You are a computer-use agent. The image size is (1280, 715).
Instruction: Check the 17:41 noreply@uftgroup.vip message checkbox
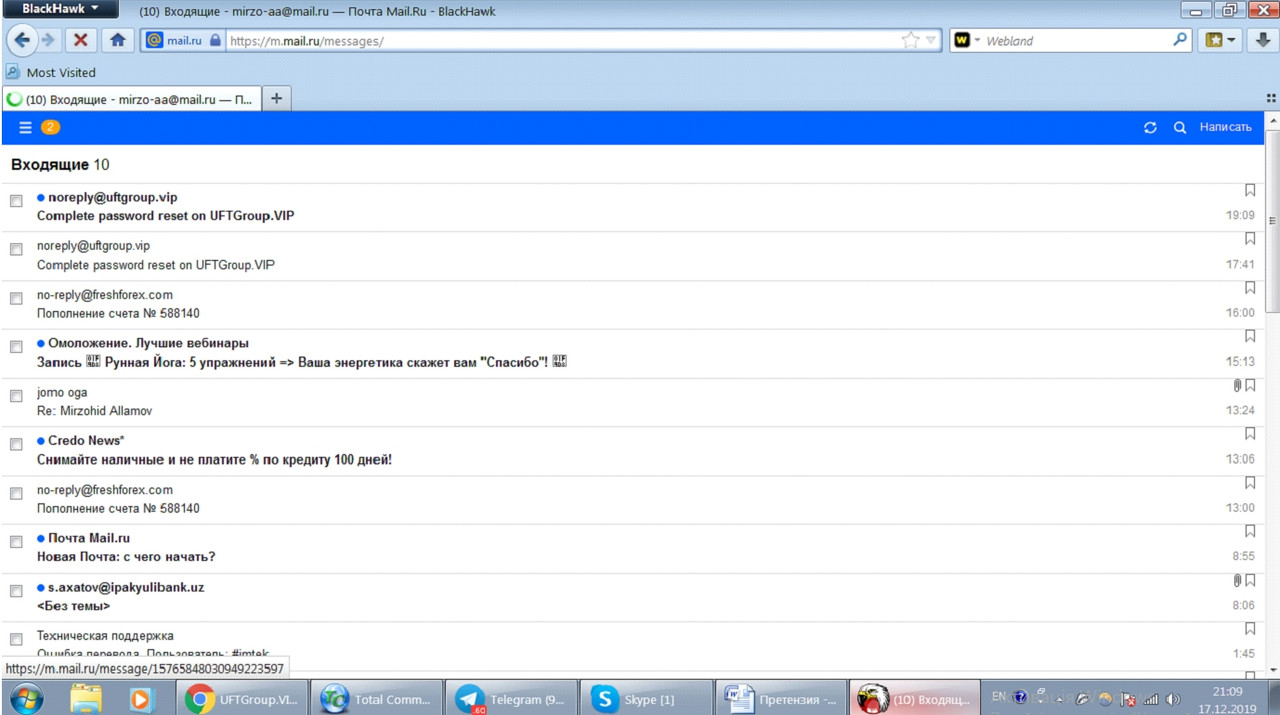pyautogui.click(x=16, y=250)
